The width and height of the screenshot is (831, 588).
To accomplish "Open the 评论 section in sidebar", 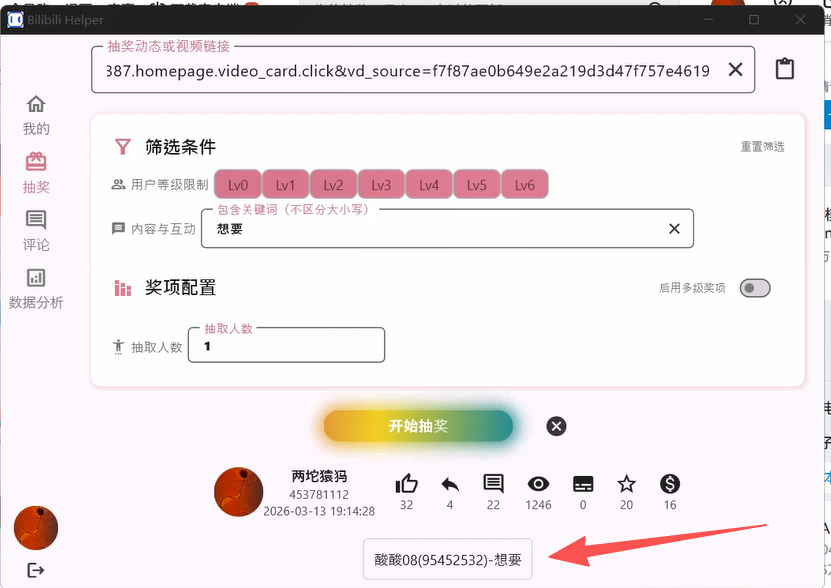I will (35, 230).
